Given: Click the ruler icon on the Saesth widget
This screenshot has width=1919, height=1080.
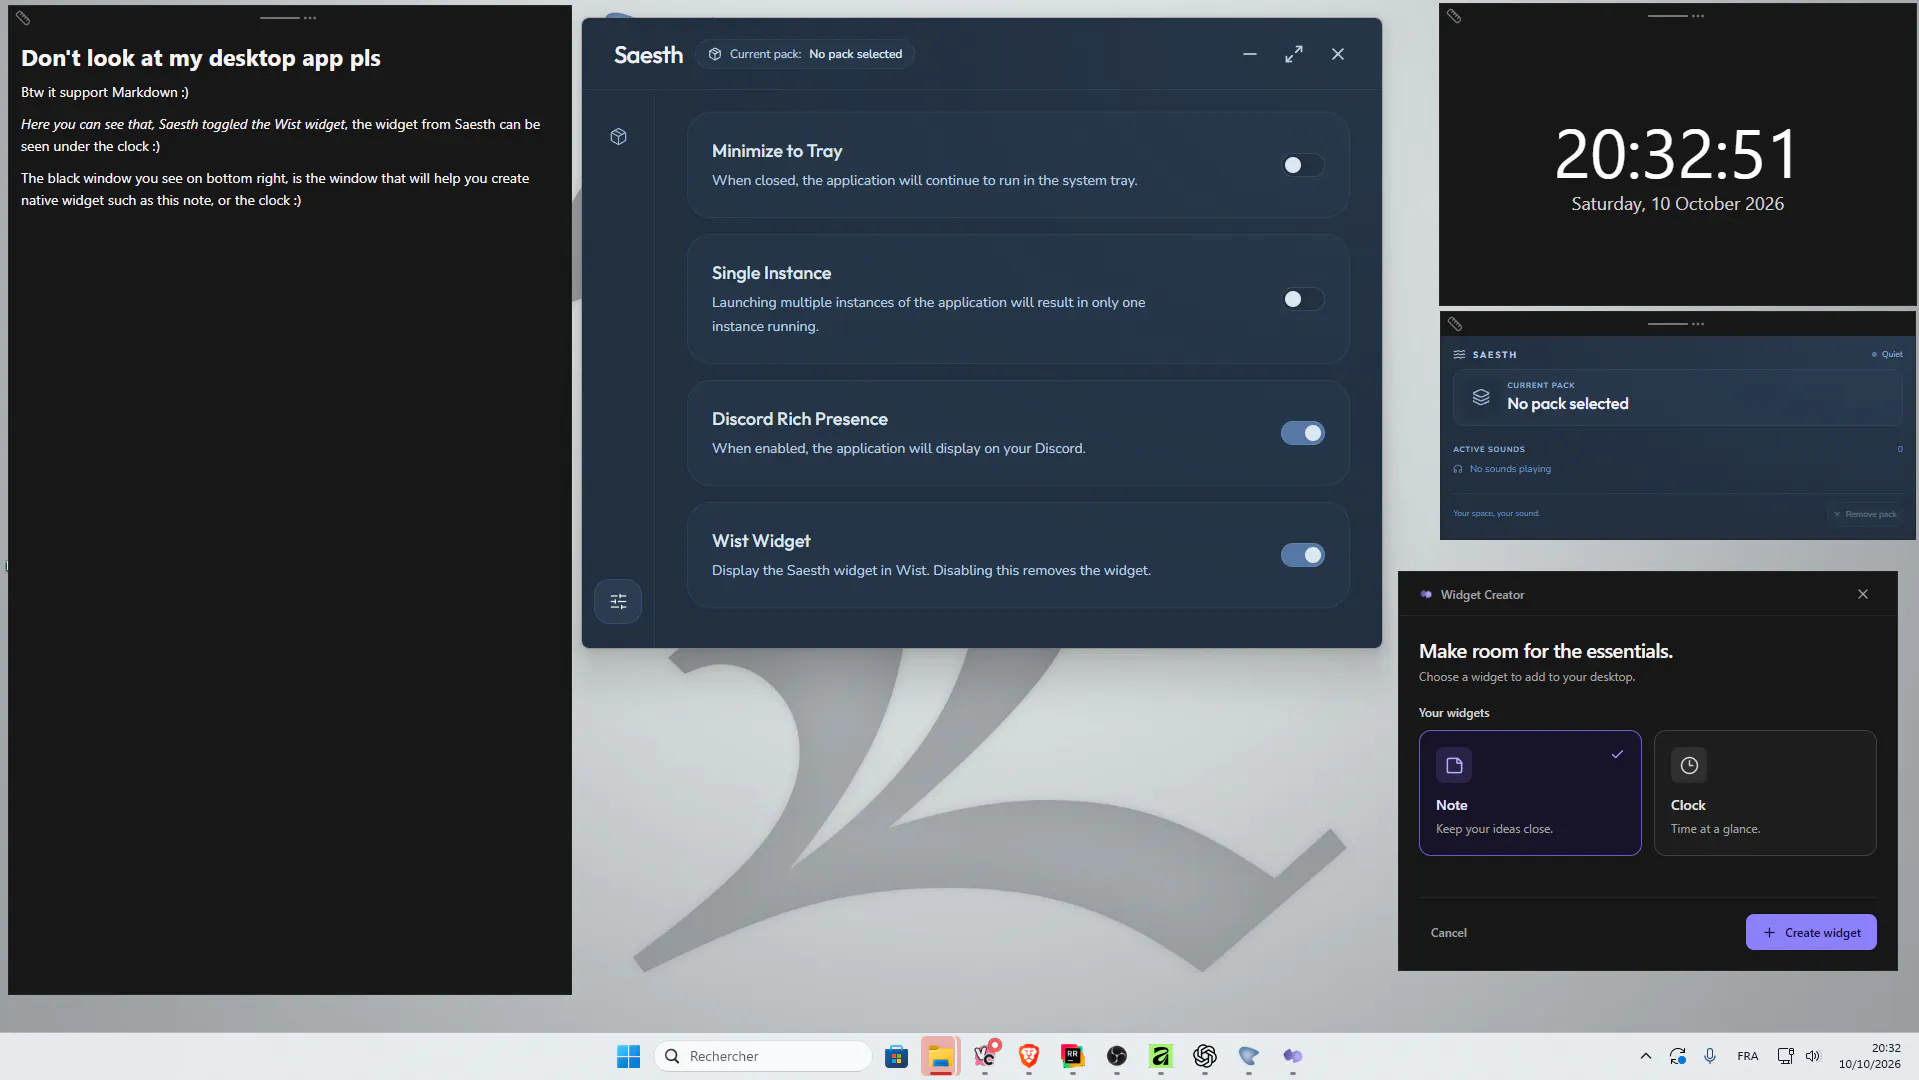Looking at the screenshot, I should (x=1455, y=324).
